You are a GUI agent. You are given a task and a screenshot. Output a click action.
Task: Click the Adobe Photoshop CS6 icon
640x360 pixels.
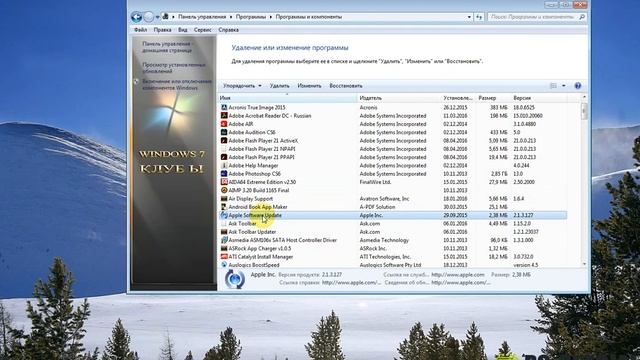point(224,173)
